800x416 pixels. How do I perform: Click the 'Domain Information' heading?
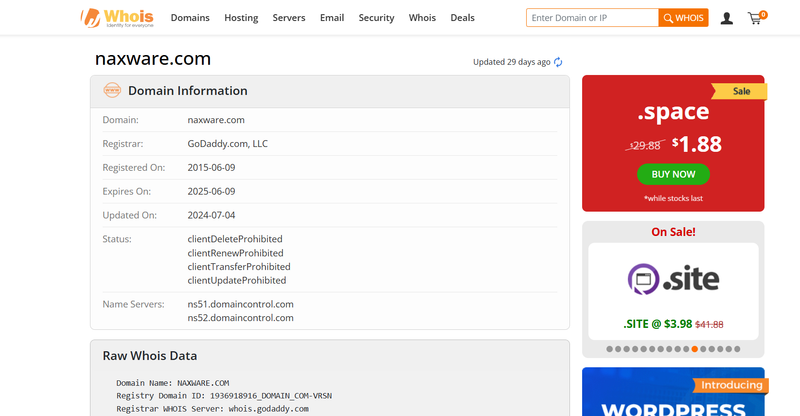tap(188, 91)
